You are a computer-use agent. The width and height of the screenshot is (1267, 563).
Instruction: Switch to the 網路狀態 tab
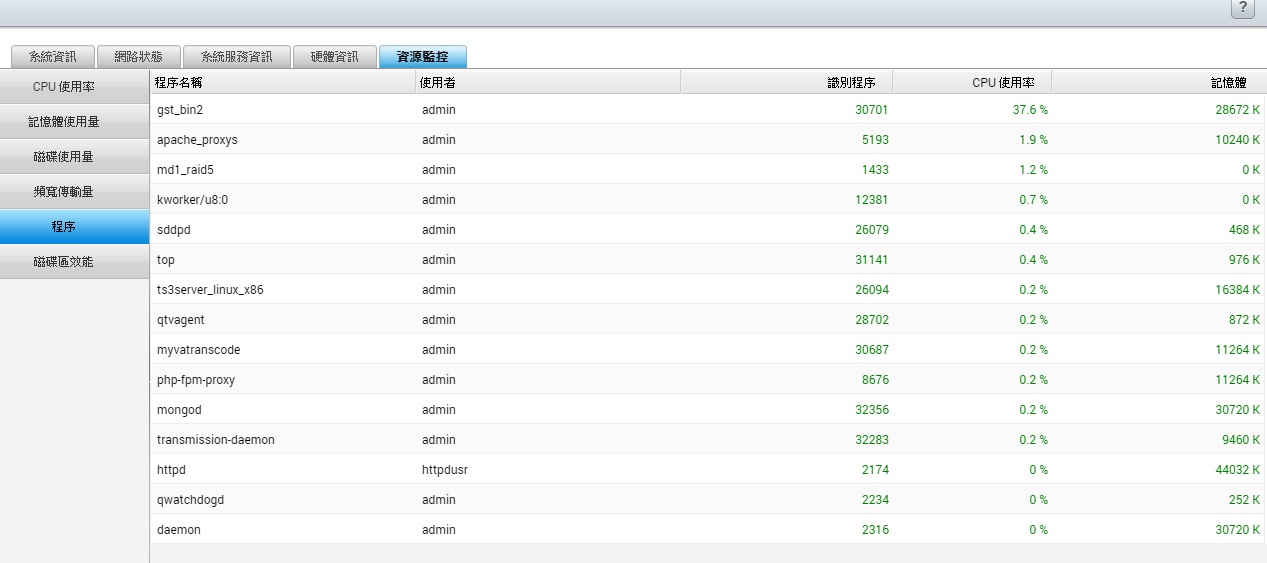tap(139, 57)
